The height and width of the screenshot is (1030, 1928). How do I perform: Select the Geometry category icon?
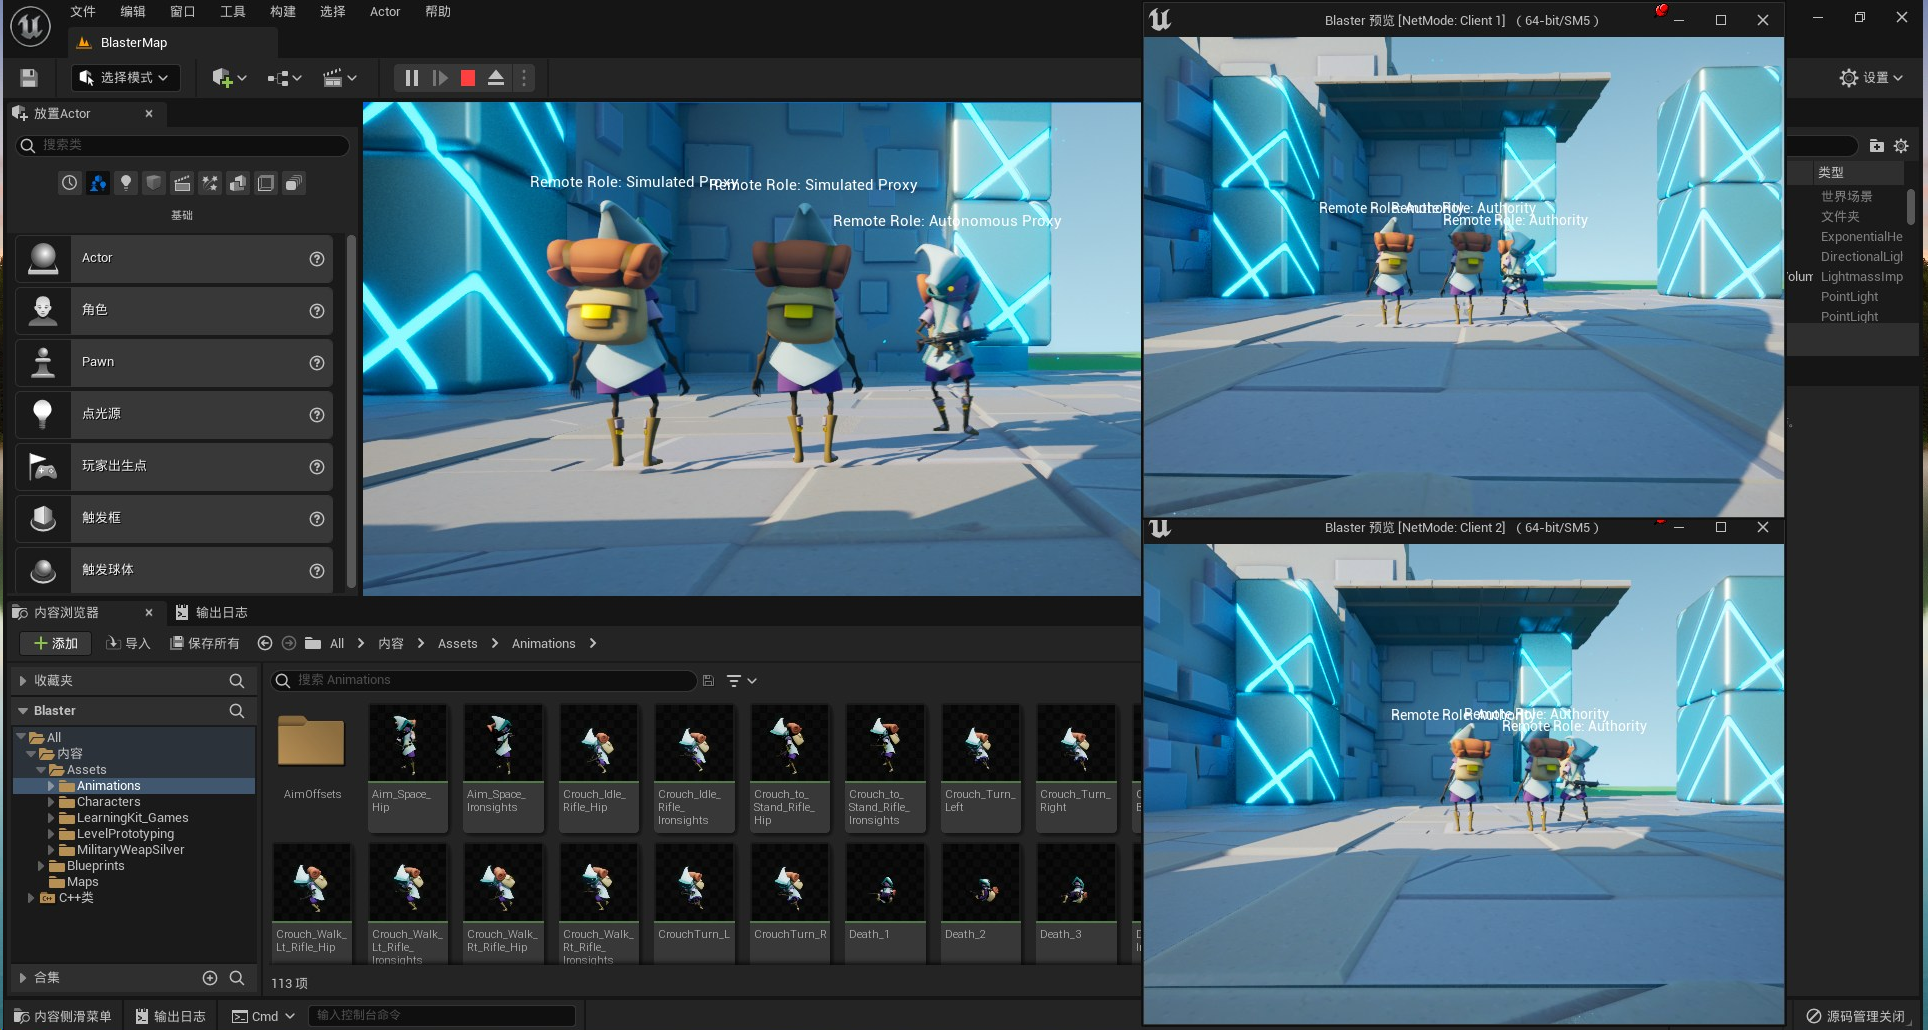[238, 183]
